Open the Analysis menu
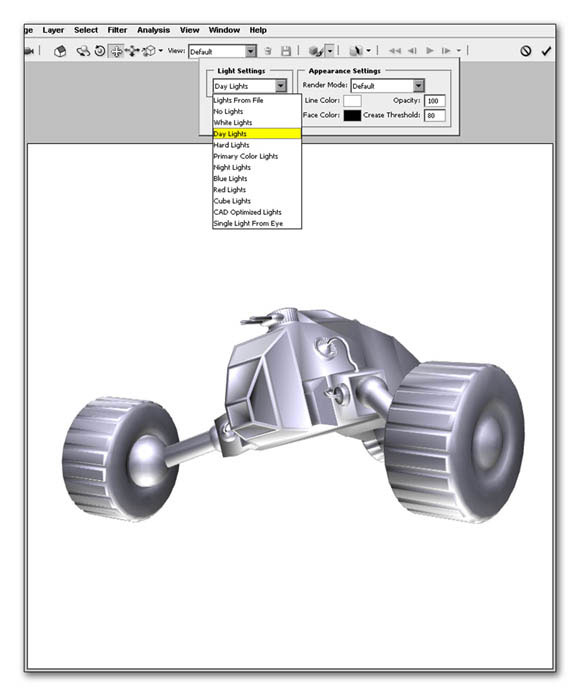Image resolution: width=580 pixels, height=696 pixels. coord(153,30)
